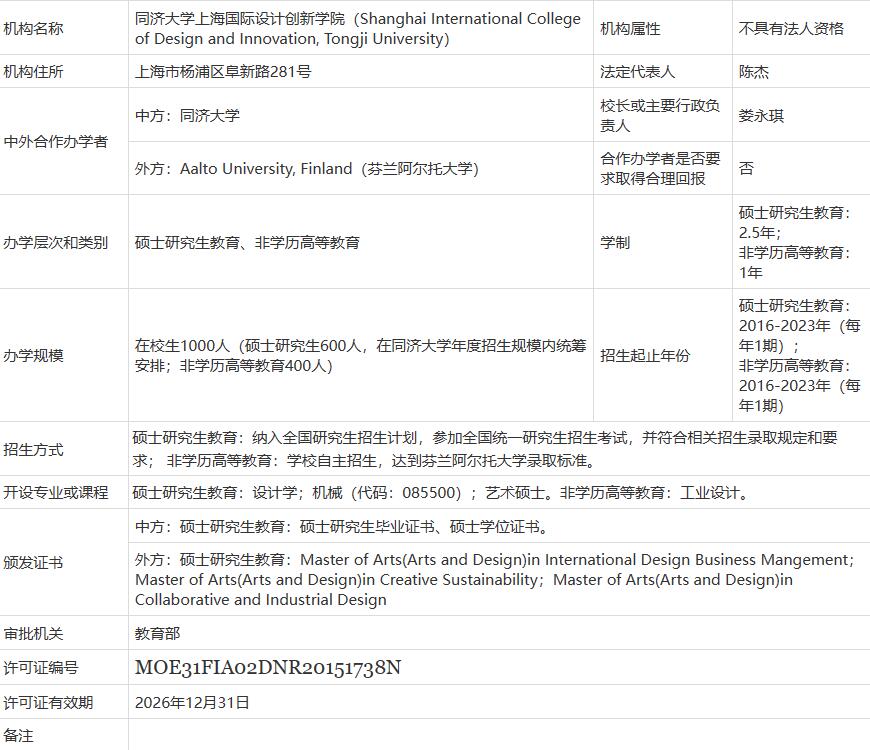Select the 审批机关 label

[33, 634]
